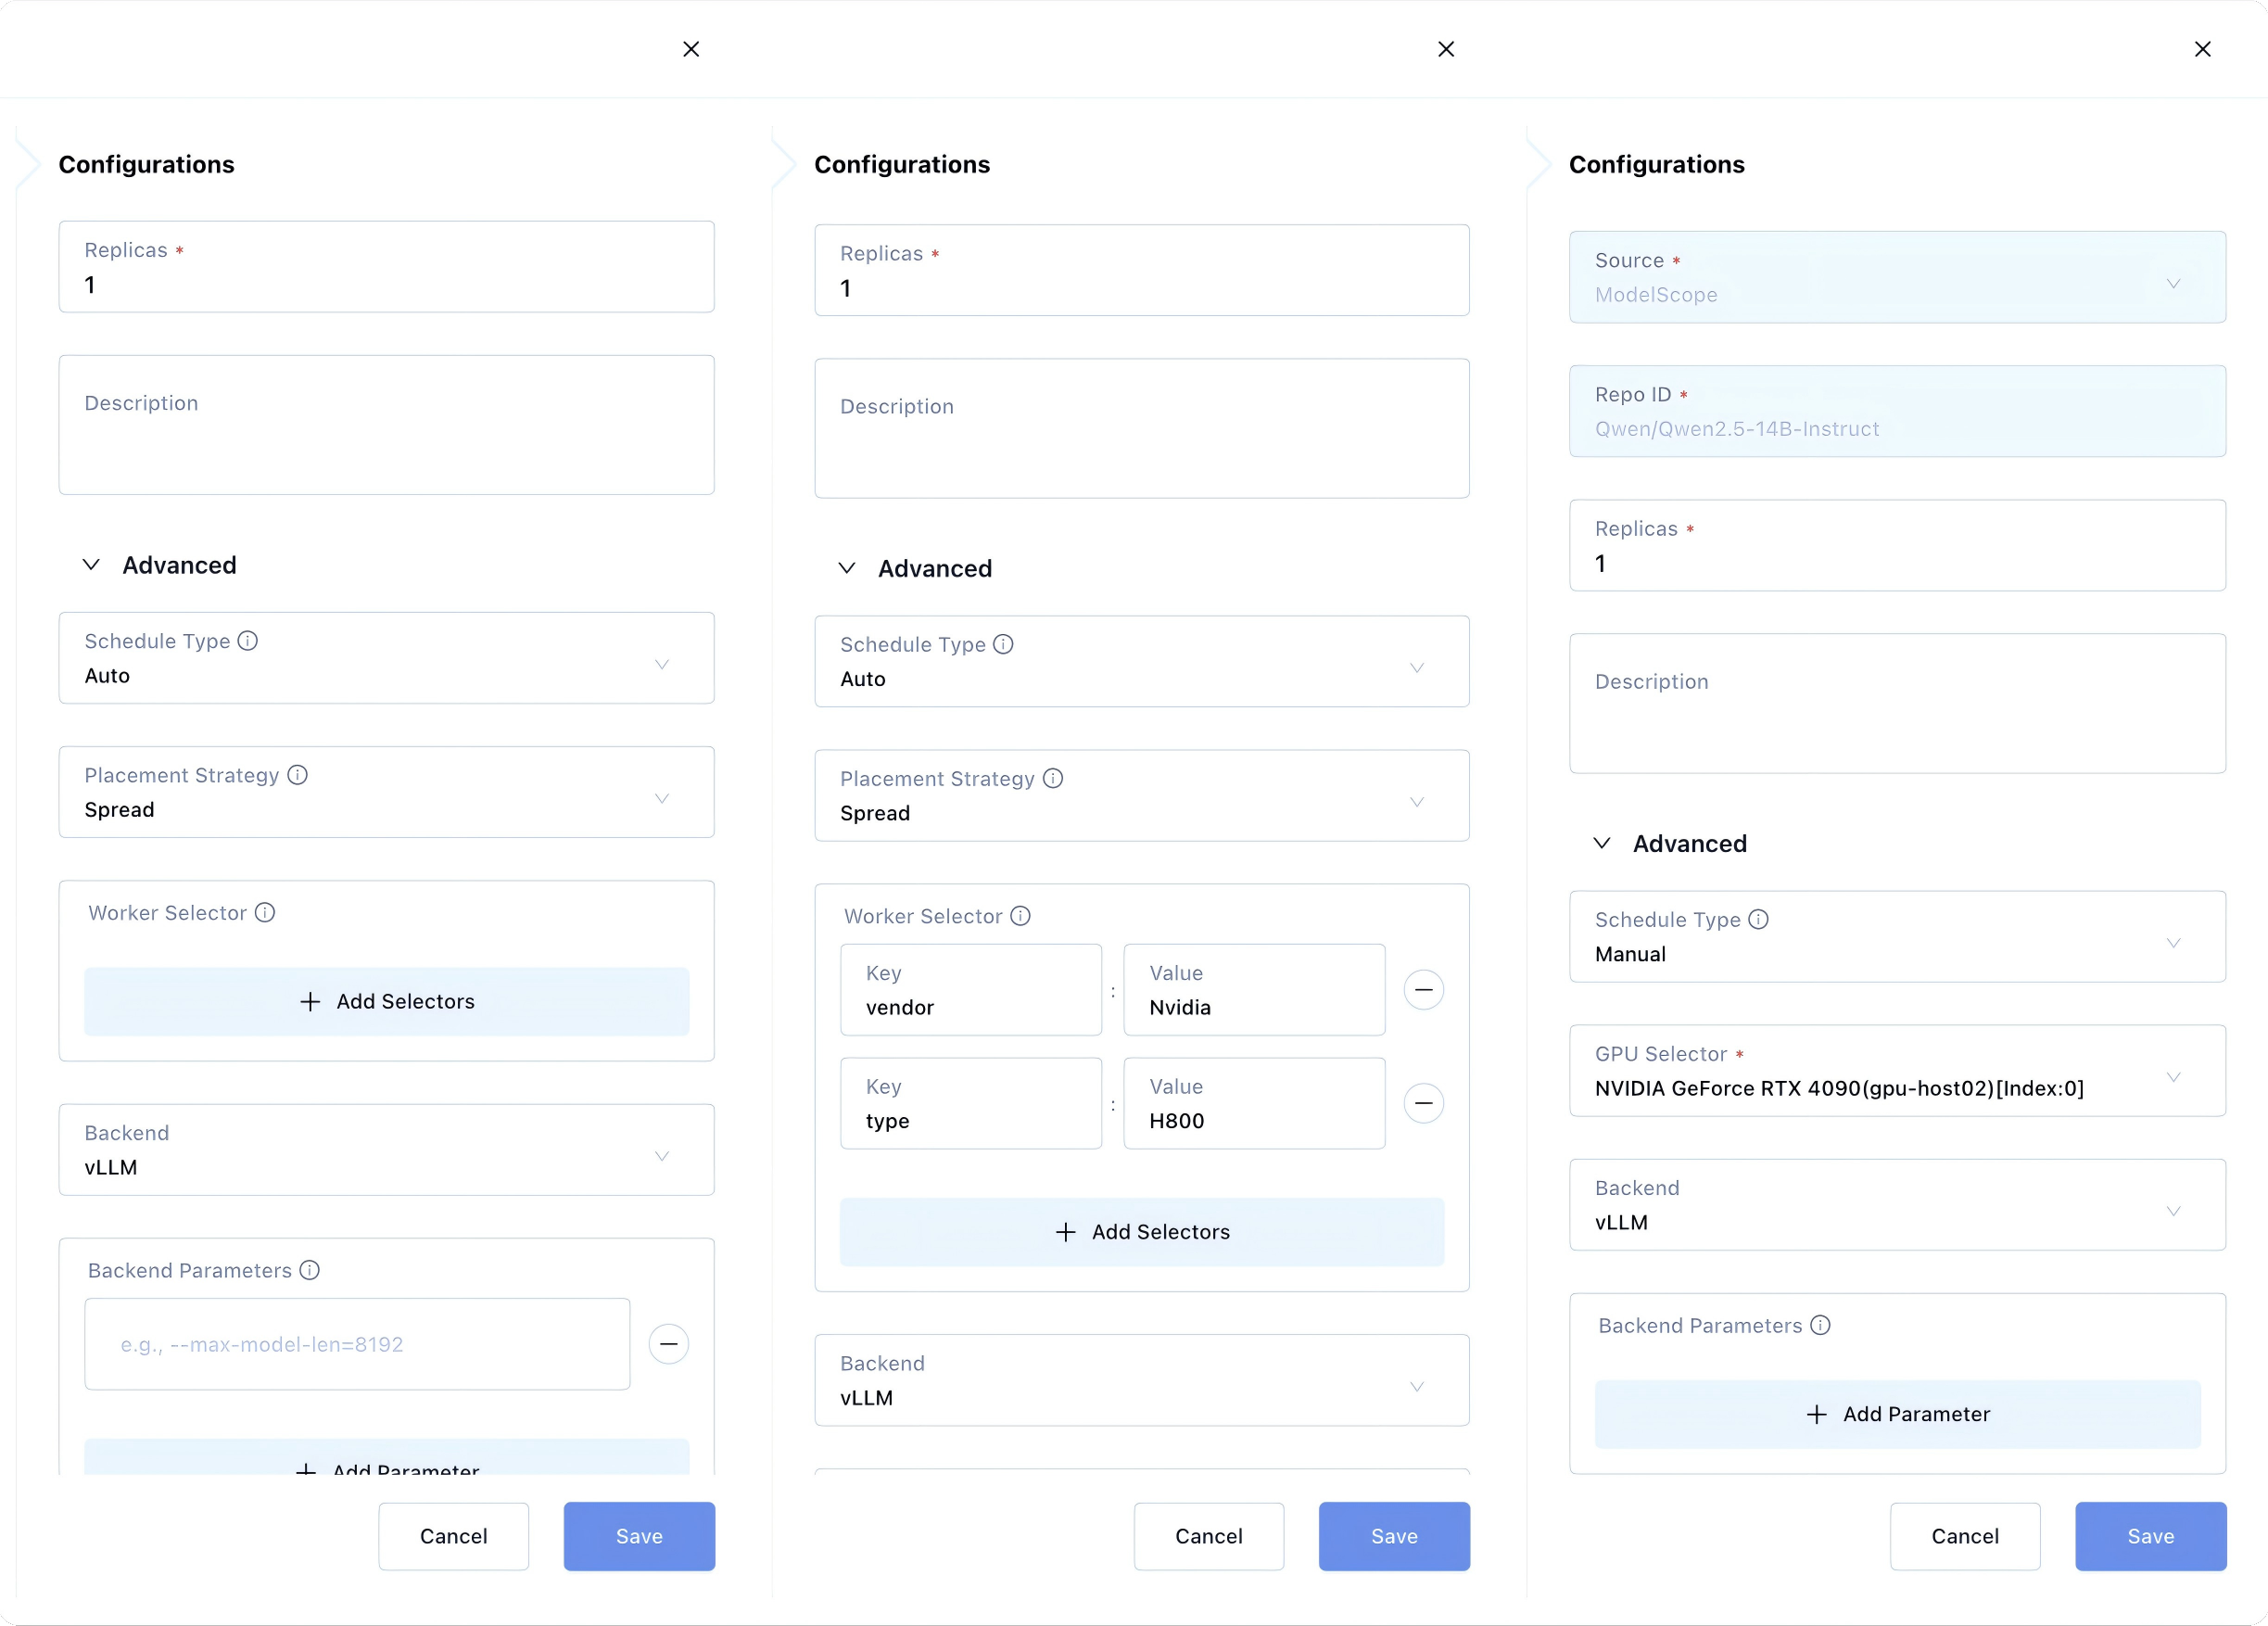Click info icon beside Manual Schedule Type

click(1758, 919)
